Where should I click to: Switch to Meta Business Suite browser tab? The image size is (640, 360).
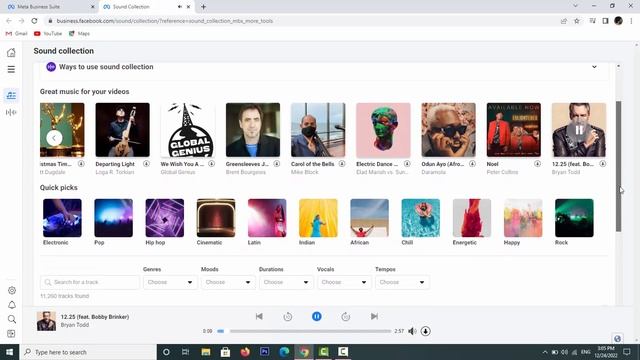pos(50,7)
